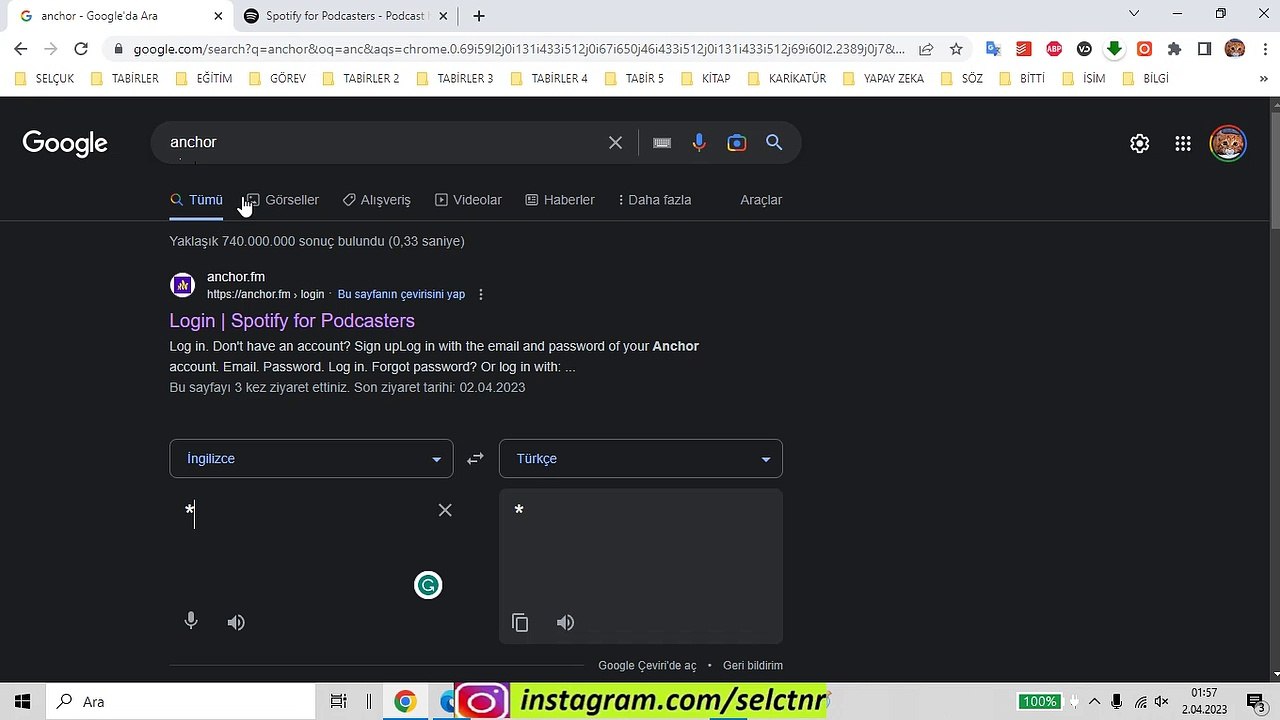
Task: Open a new browser tab
Action: click(479, 16)
